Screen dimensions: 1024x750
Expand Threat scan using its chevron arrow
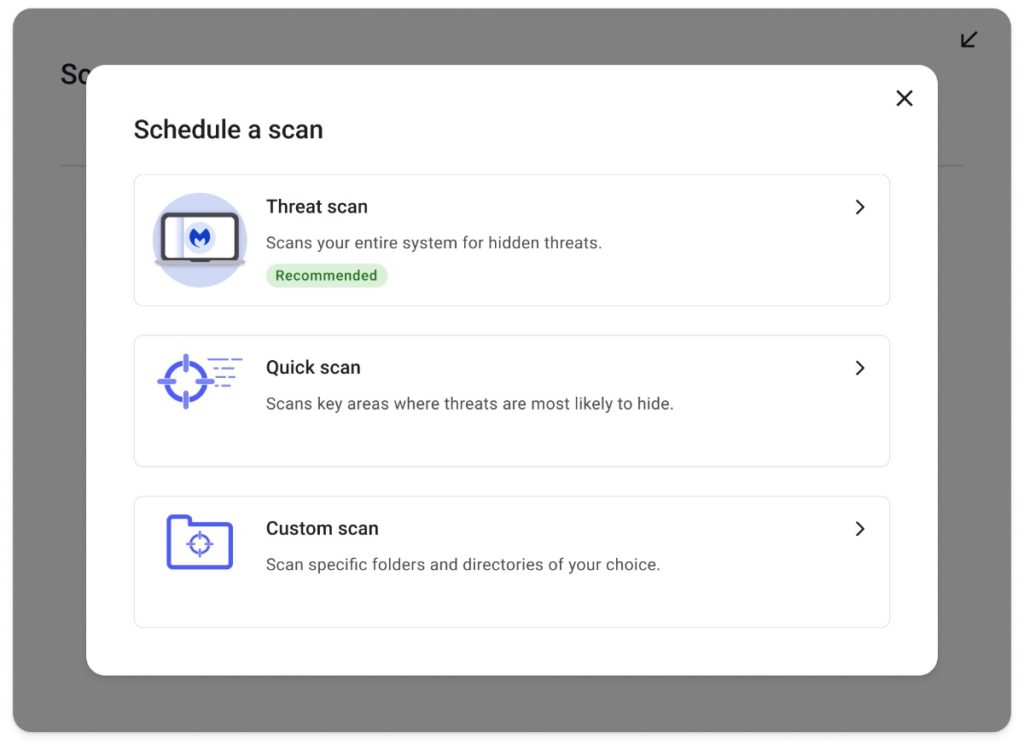pyautogui.click(x=859, y=207)
